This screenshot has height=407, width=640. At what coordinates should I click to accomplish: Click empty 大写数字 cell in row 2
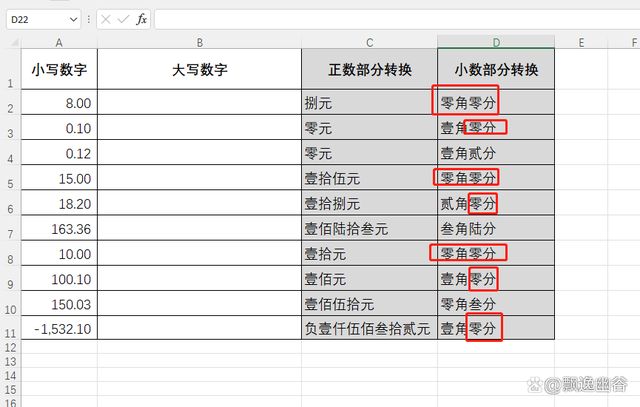[200, 102]
